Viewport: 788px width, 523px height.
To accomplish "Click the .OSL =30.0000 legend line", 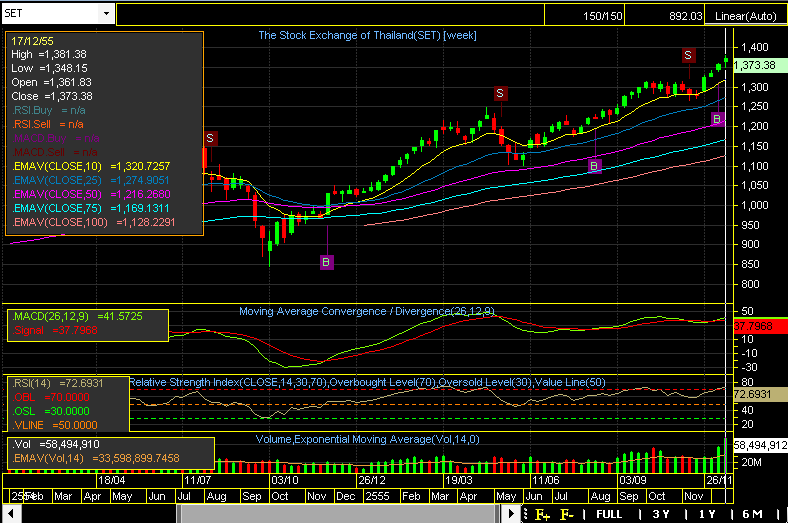I will [x=52, y=411].
